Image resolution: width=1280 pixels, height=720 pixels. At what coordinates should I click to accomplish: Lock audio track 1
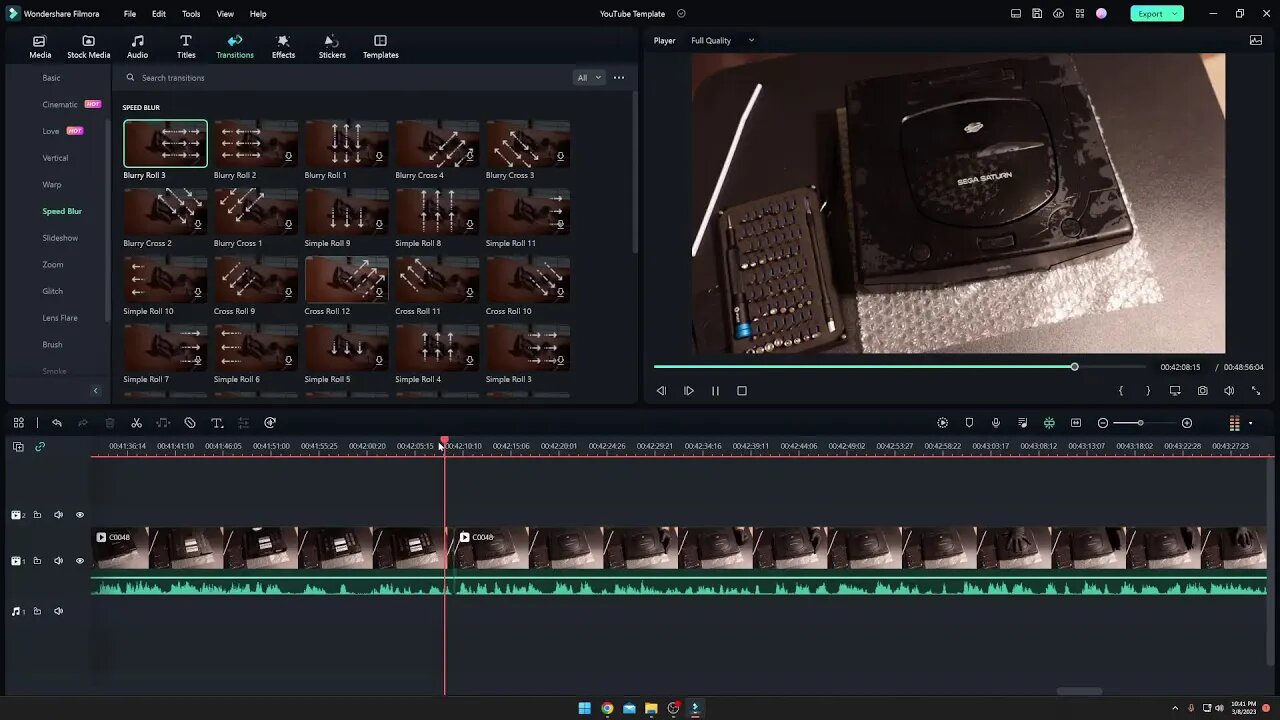(37, 611)
